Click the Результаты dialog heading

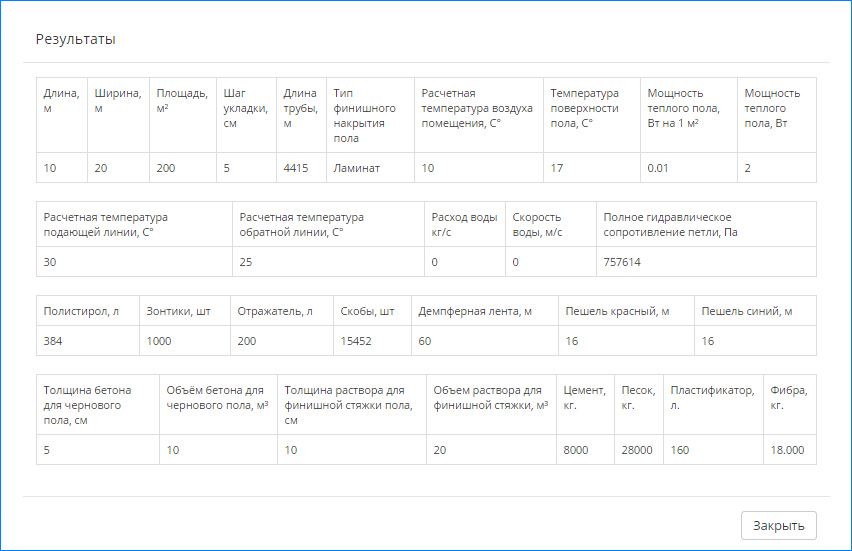coord(75,40)
